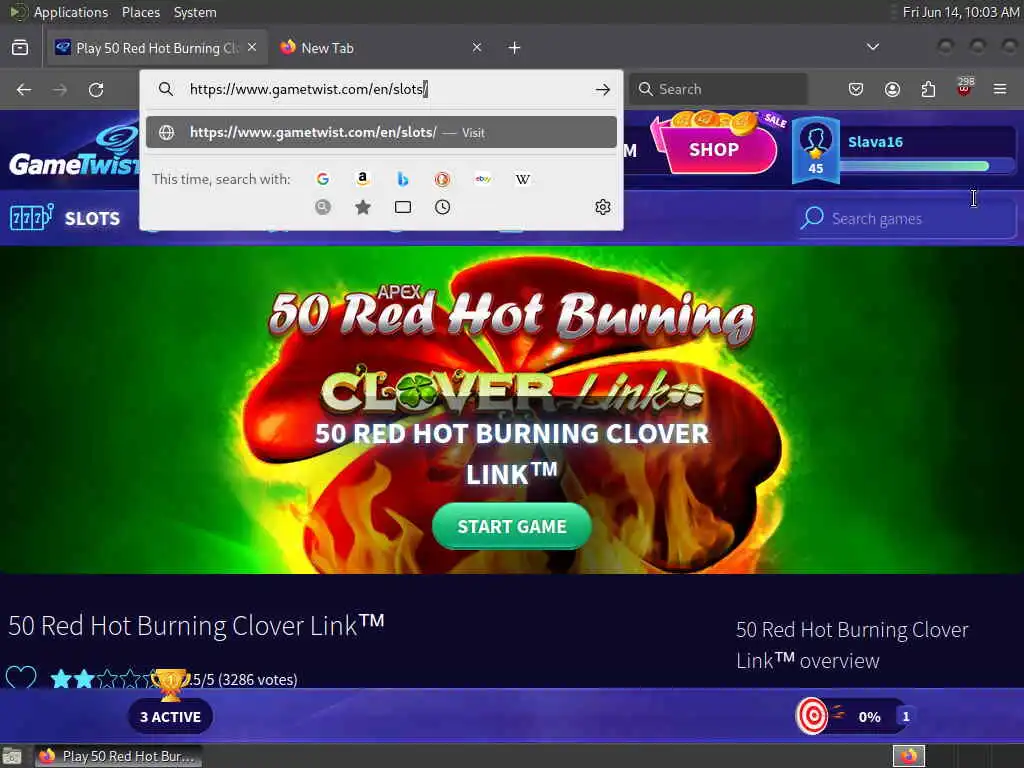Search bookmarks using the star icon
Image resolution: width=1024 pixels, height=768 pixels.
(363, 207)
